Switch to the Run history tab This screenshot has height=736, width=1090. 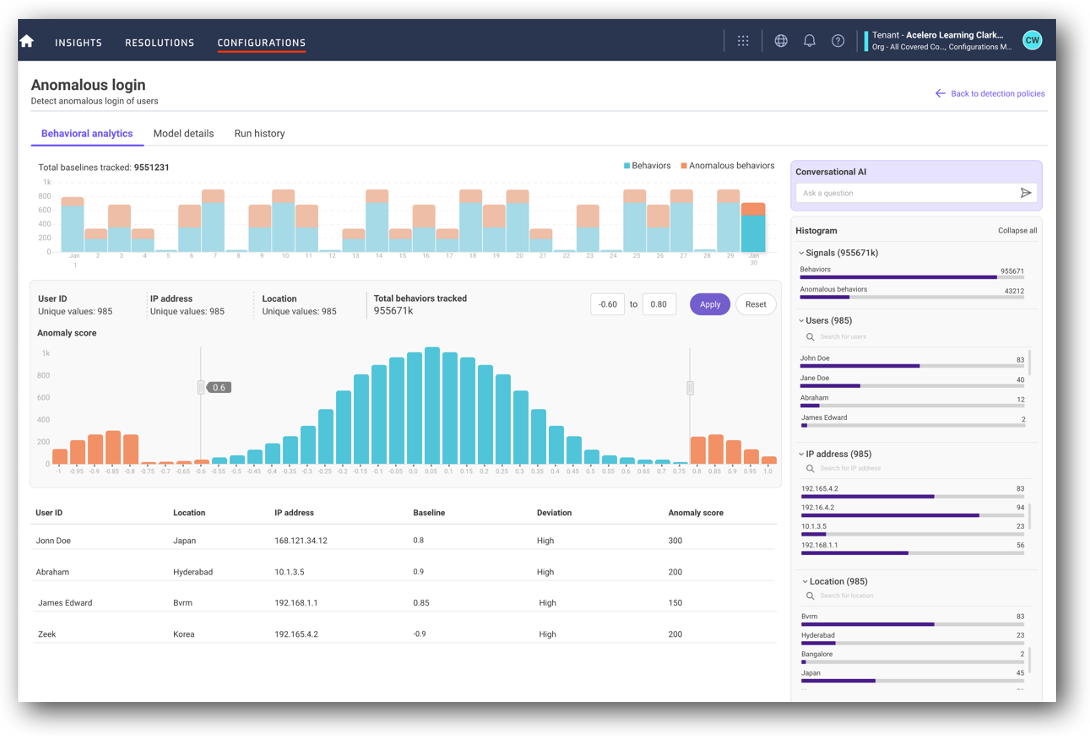coord(259,133)
